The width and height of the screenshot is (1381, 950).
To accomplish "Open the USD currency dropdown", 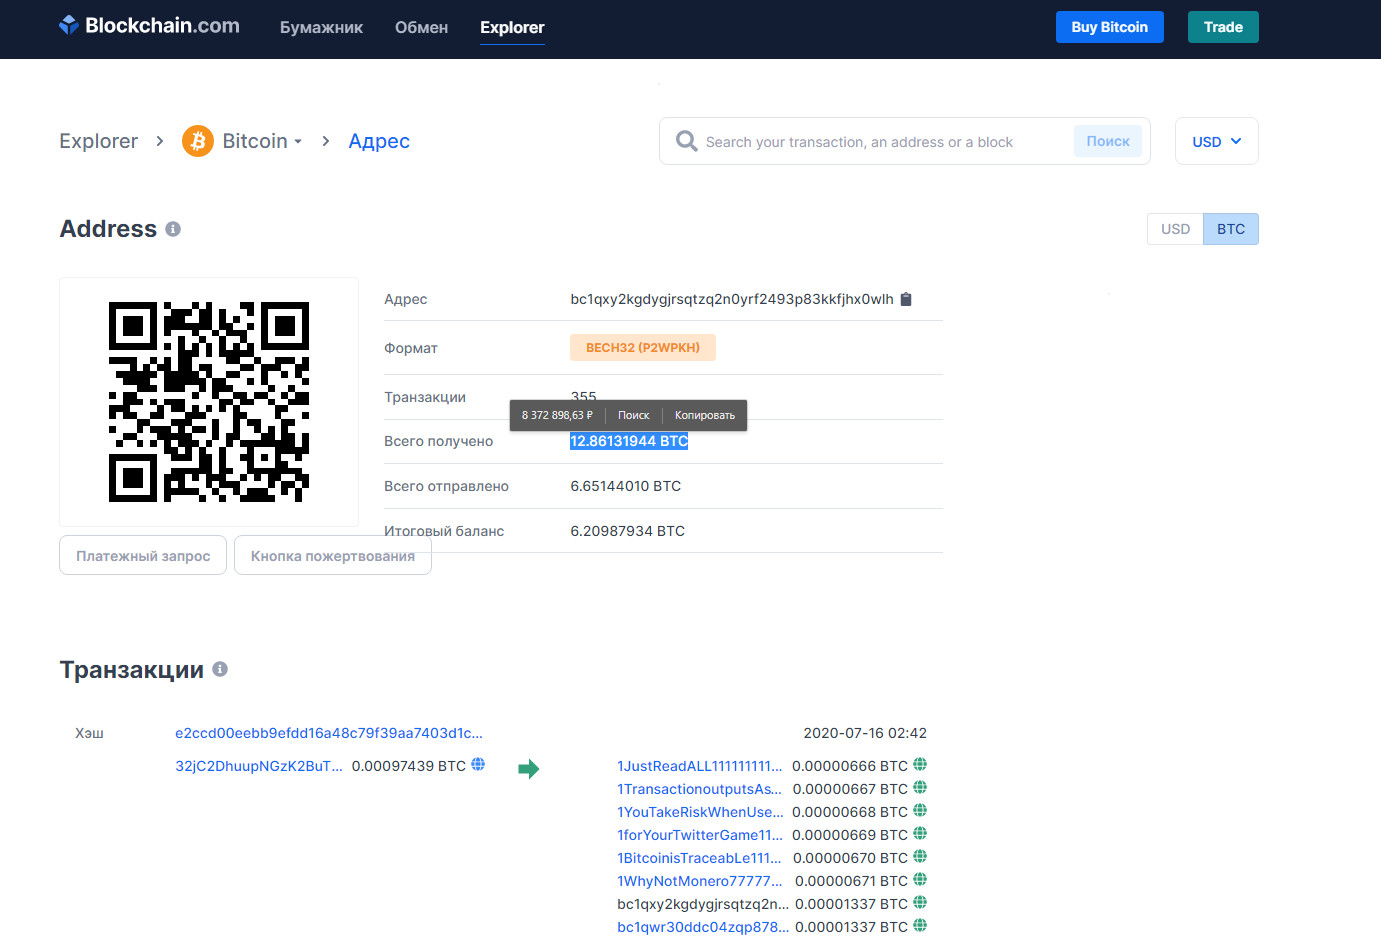I will point(1216,141).
